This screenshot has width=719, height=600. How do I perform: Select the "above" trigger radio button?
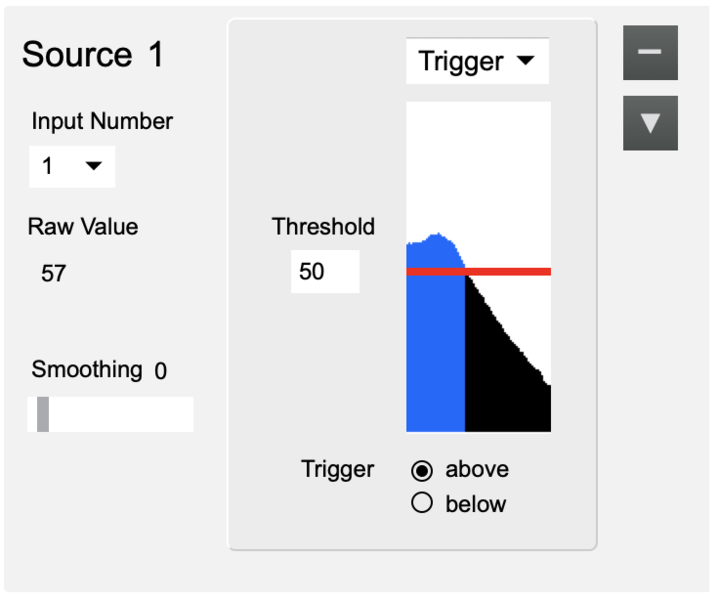422,470
